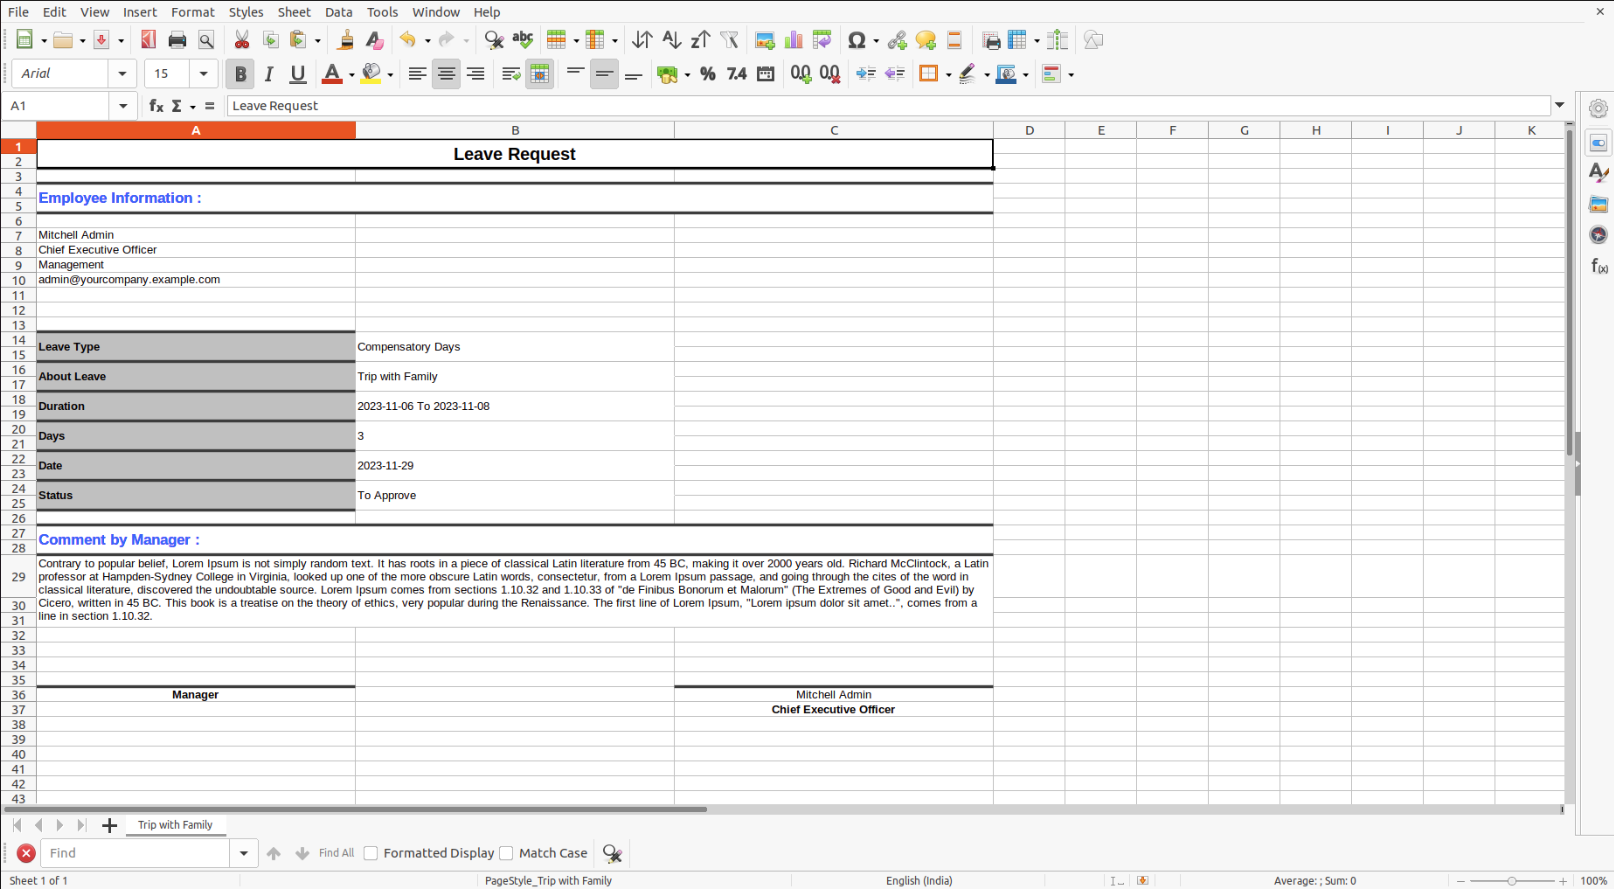Viewport: 1614px width, 889px height.
Task: Add decimal place icon
Action: click(801, 74)
